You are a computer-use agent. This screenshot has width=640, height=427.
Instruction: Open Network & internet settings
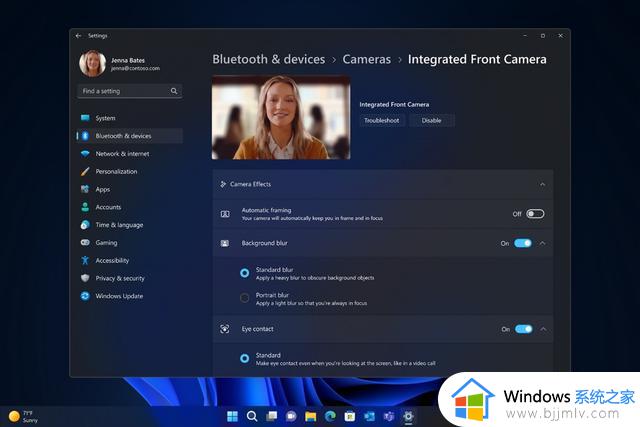[x=129, y=154]
